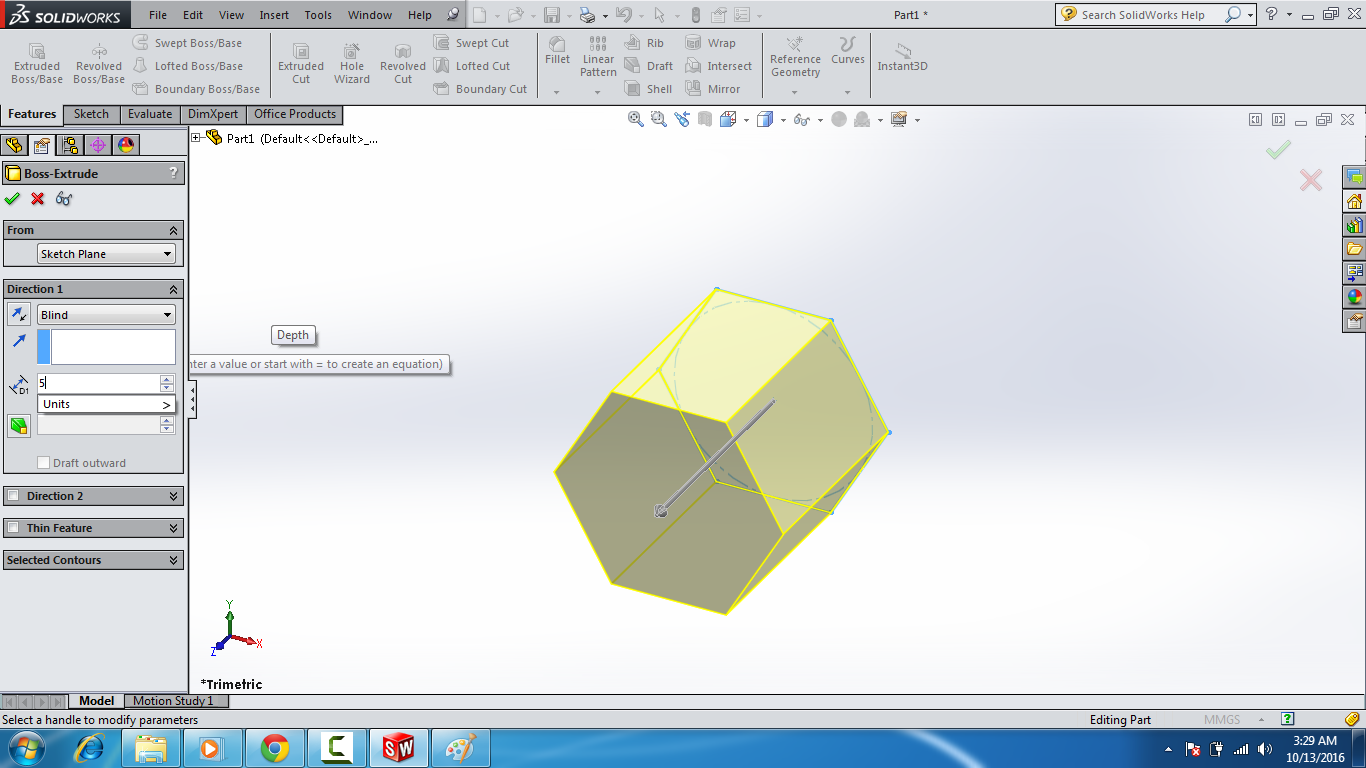Enable the Direction 2 checkbox
The height and width of the screenshot is (768, 1366).
14,495
